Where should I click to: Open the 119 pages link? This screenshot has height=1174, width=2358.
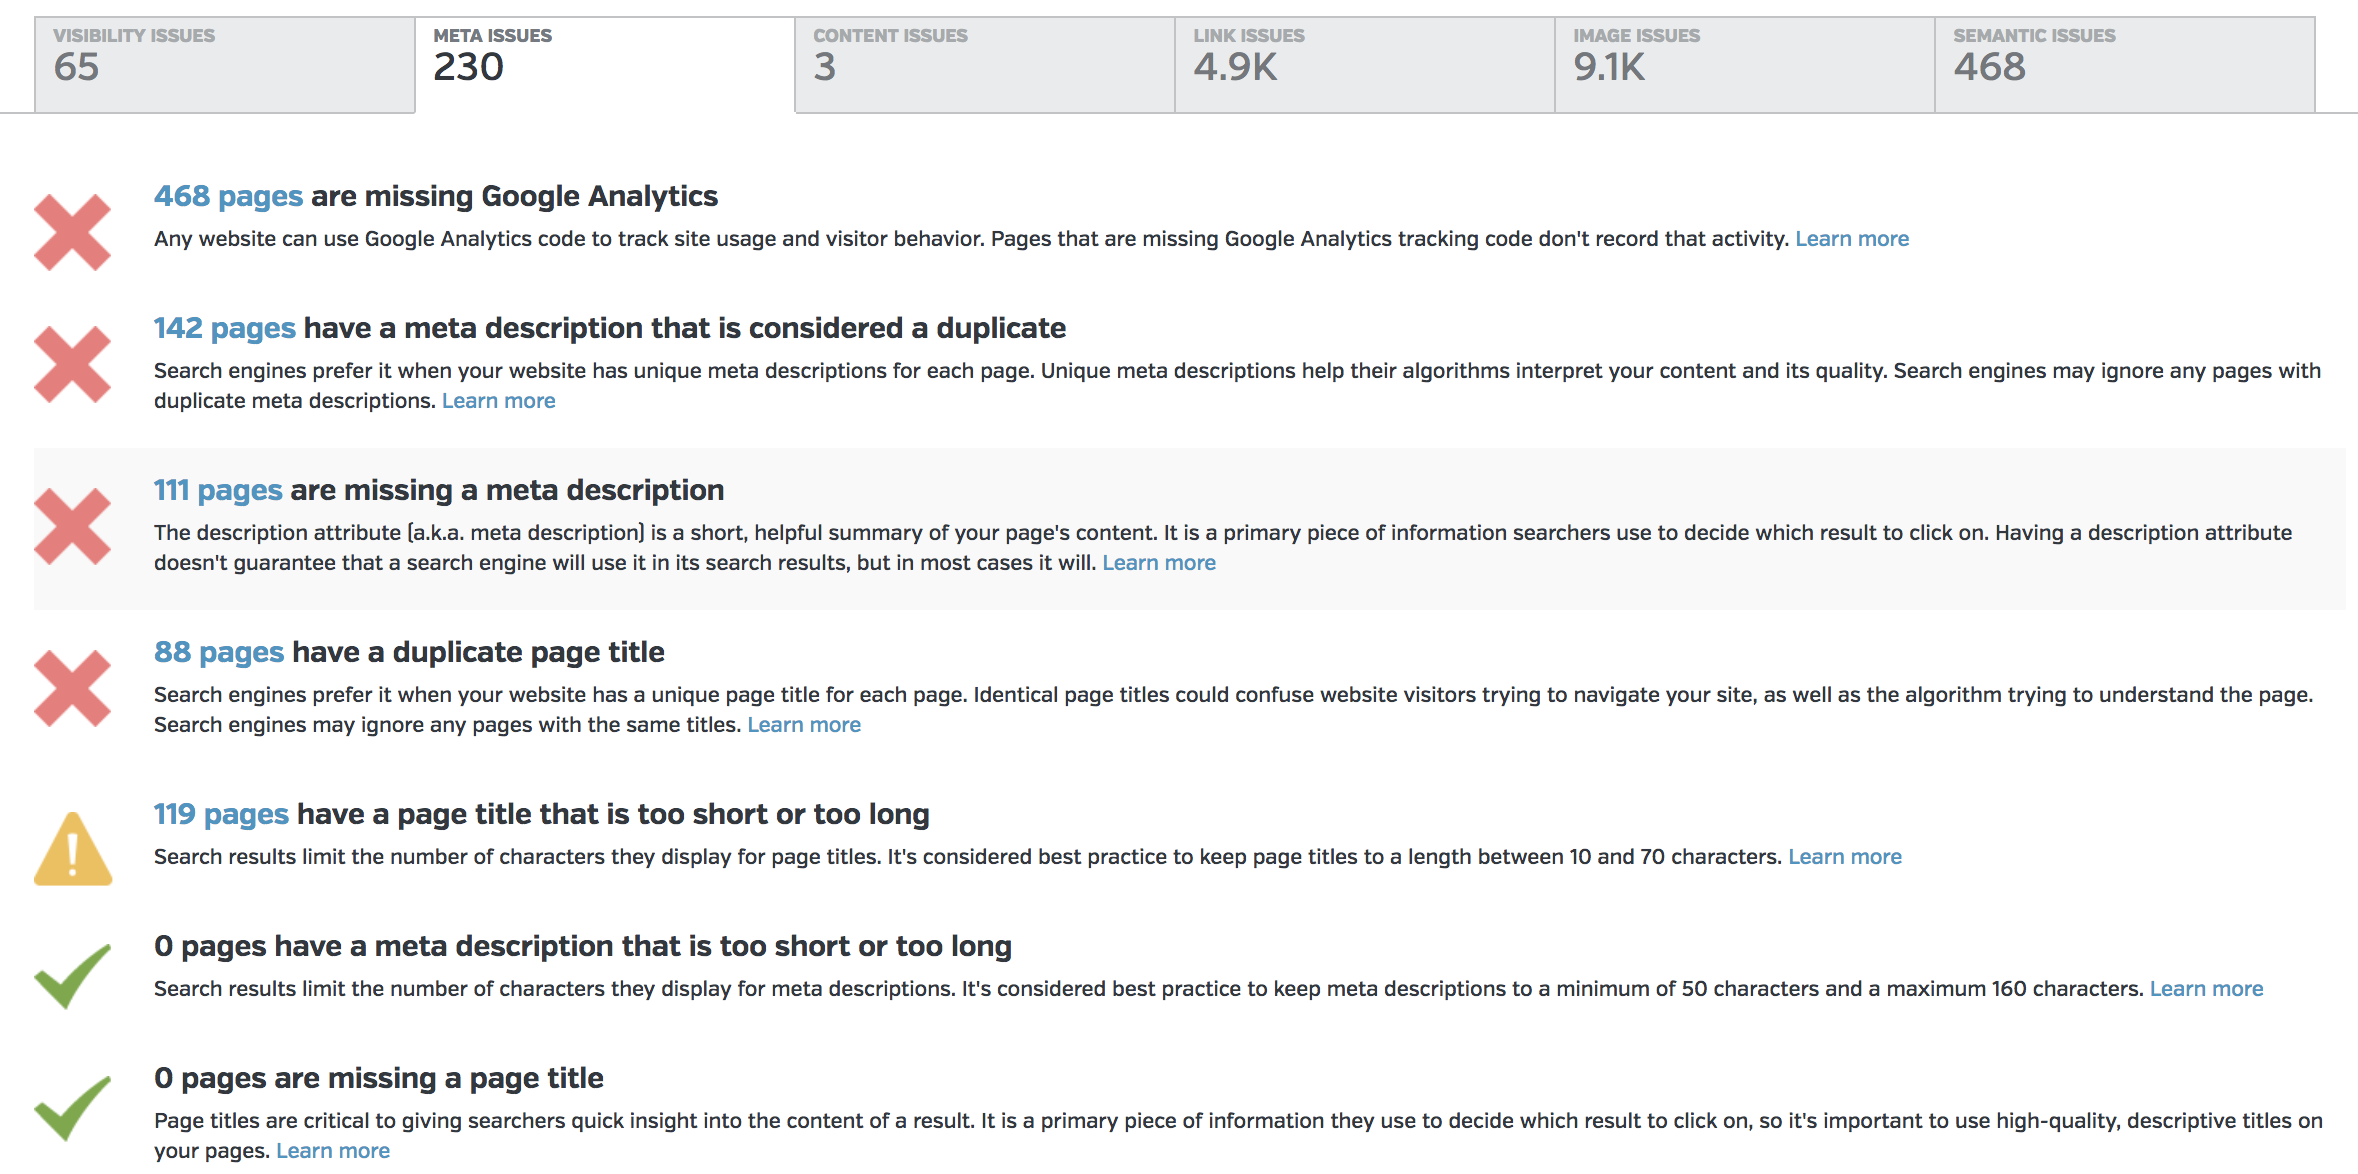[221, 814]
